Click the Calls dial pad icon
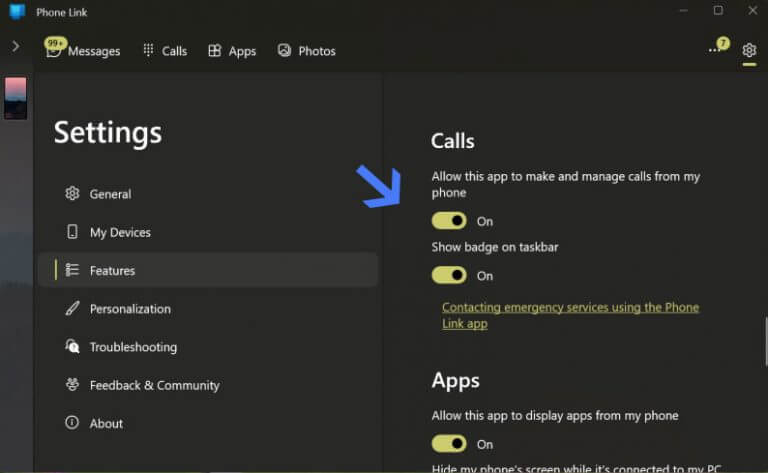The height and width of the screenshot is (473, 768). pyautogui.click(x=148, y=50)
